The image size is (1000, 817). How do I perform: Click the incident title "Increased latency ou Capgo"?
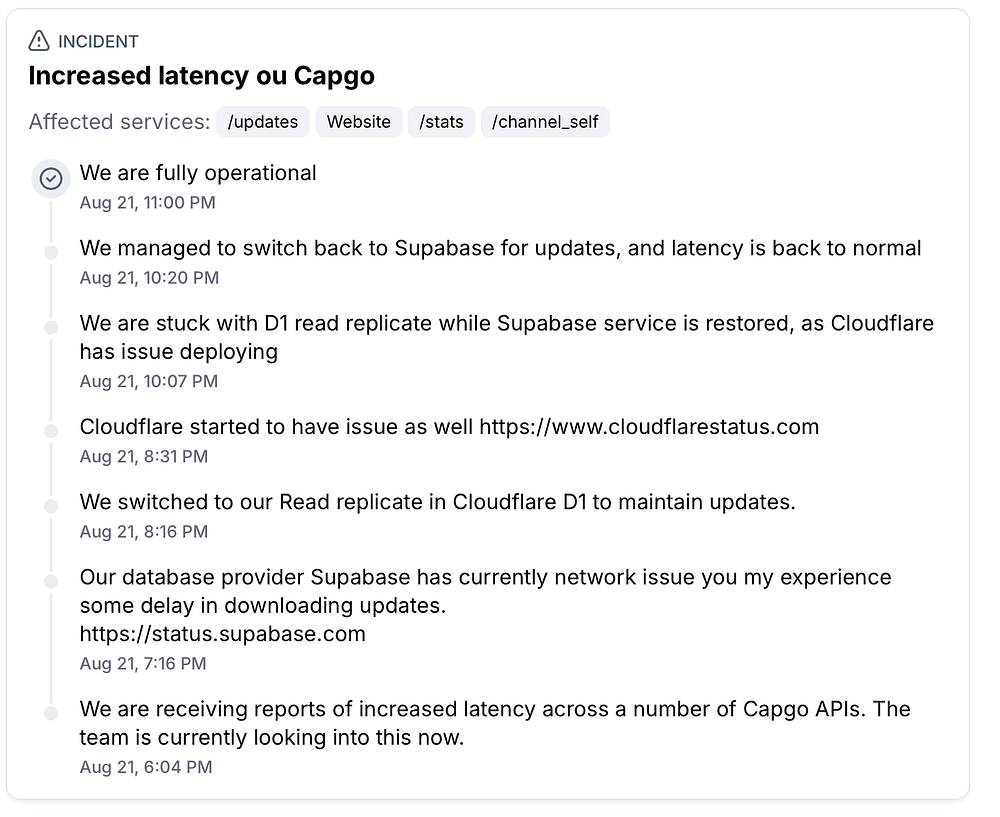click(201, 76)
